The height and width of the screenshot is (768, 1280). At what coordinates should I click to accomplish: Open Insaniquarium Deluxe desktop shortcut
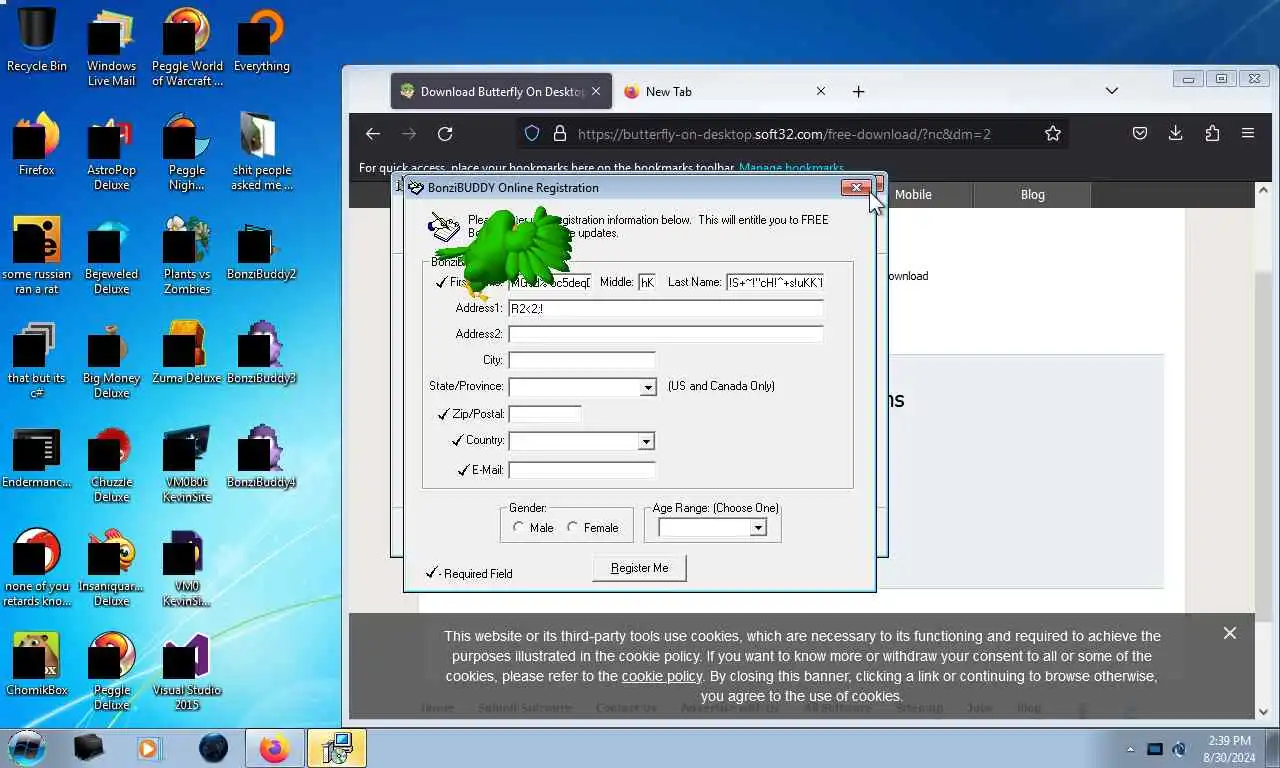tap(111, 567)
